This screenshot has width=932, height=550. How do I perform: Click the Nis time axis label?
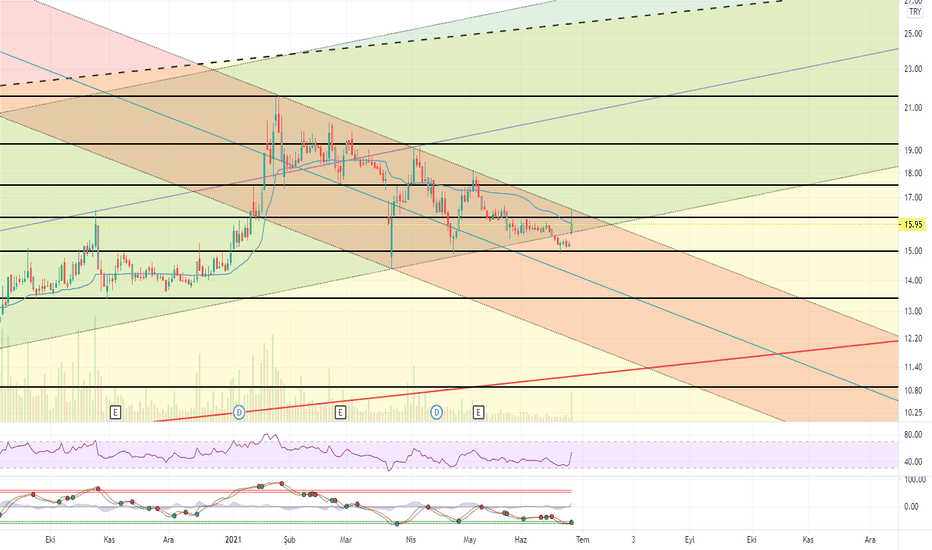click(x=410, y=540)
